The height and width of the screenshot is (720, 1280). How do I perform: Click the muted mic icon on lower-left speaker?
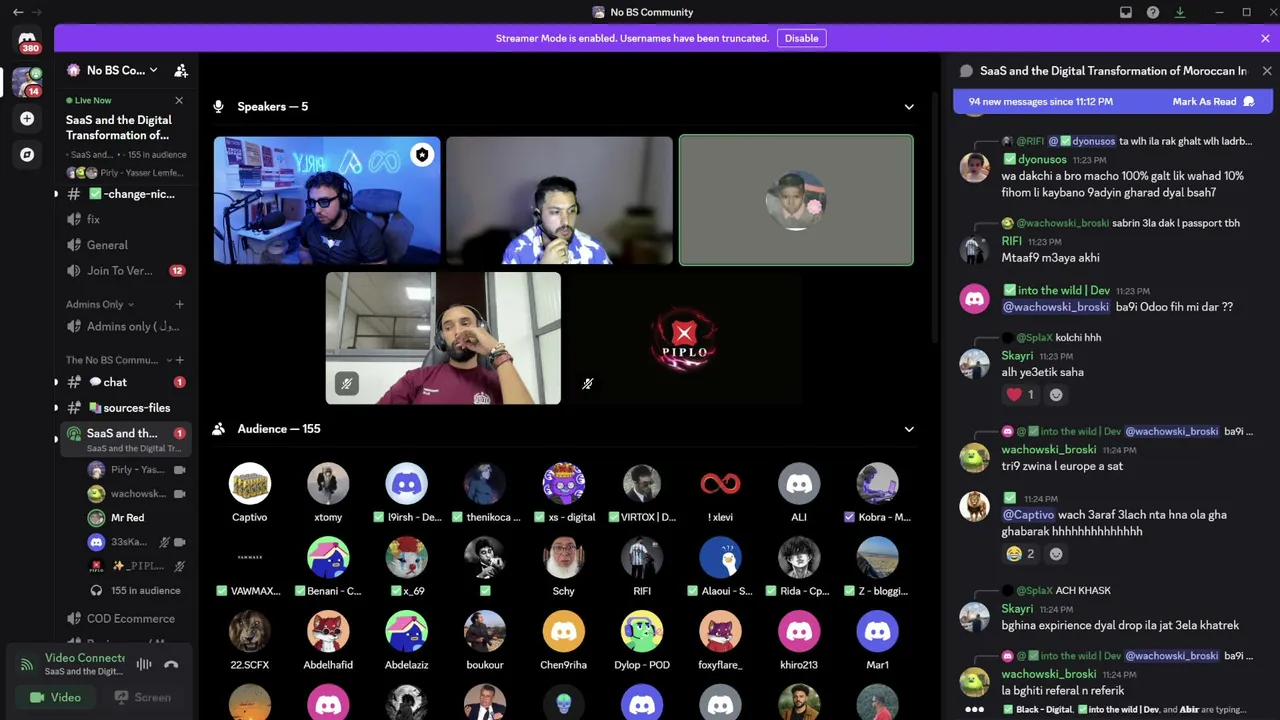pyautogui.click(x=346, y=384)
